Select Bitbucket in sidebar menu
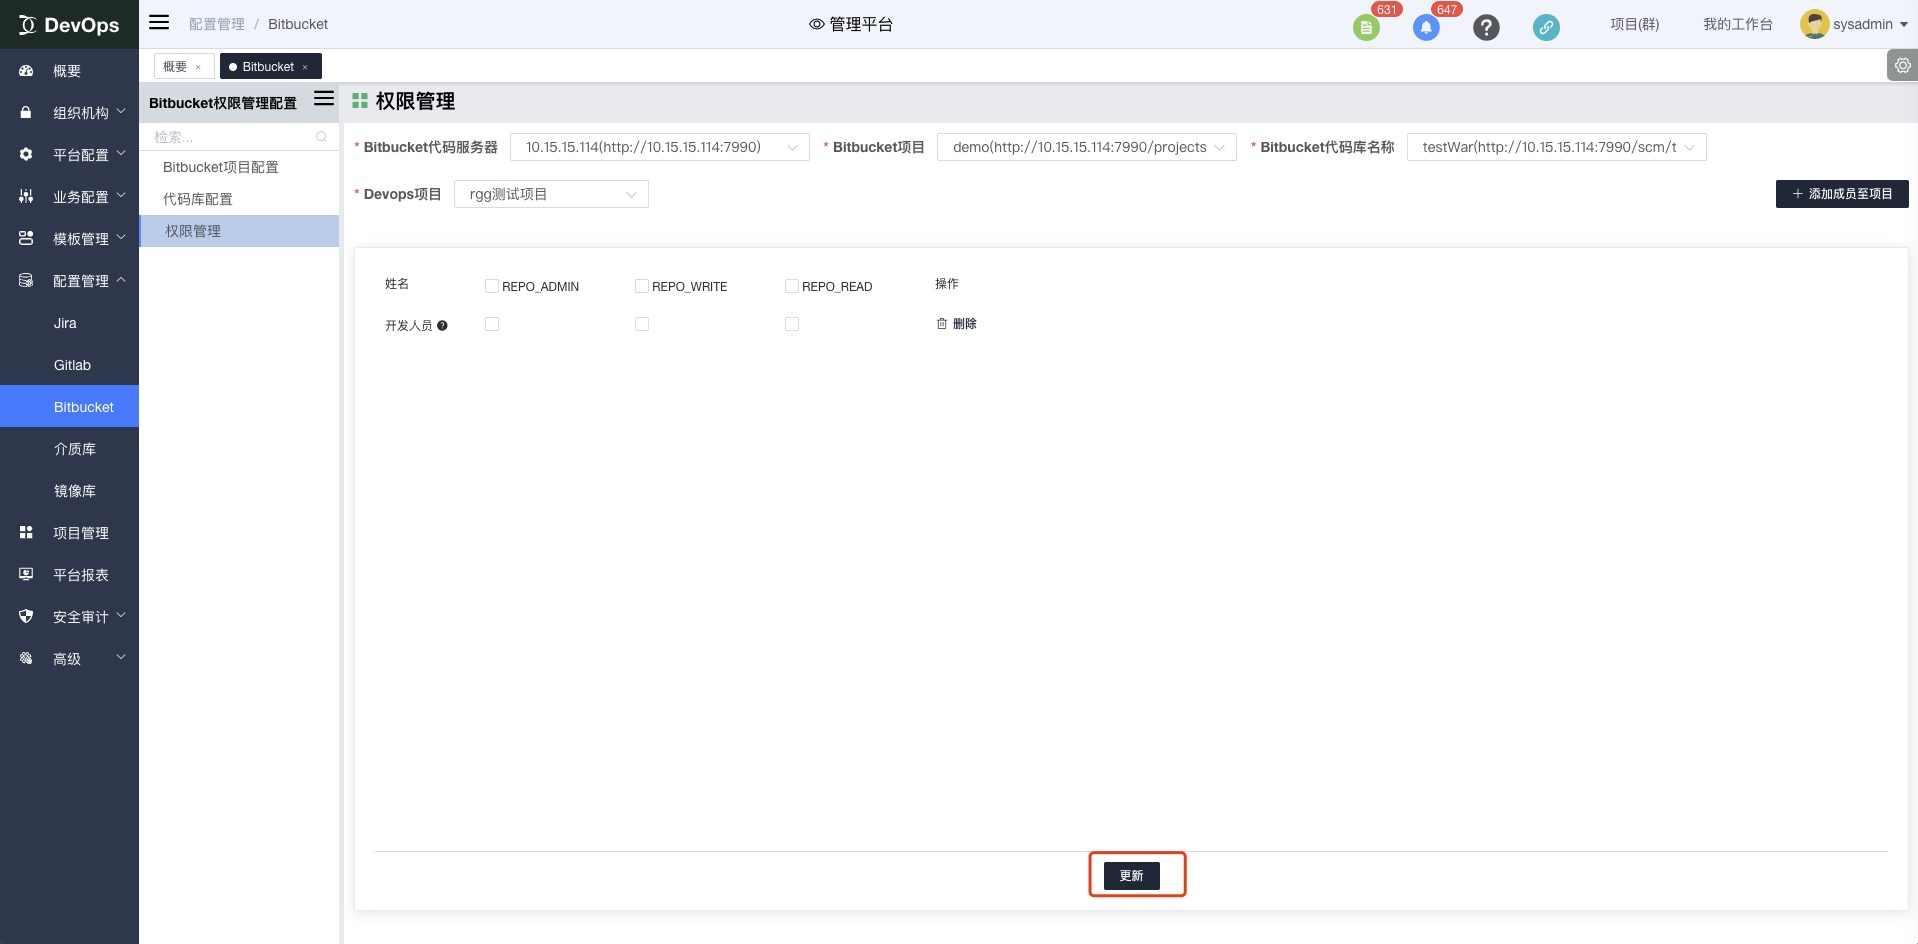Screen dimensions: 1918x944 tap(69, 407)
